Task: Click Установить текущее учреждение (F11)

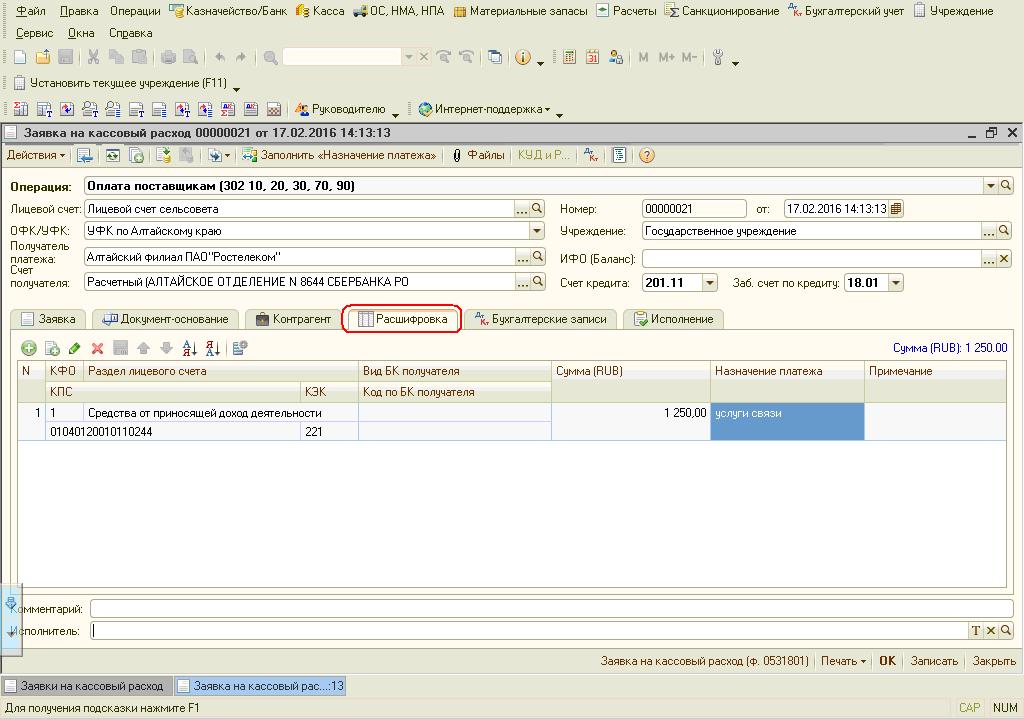Action: (x=121, y=83)
